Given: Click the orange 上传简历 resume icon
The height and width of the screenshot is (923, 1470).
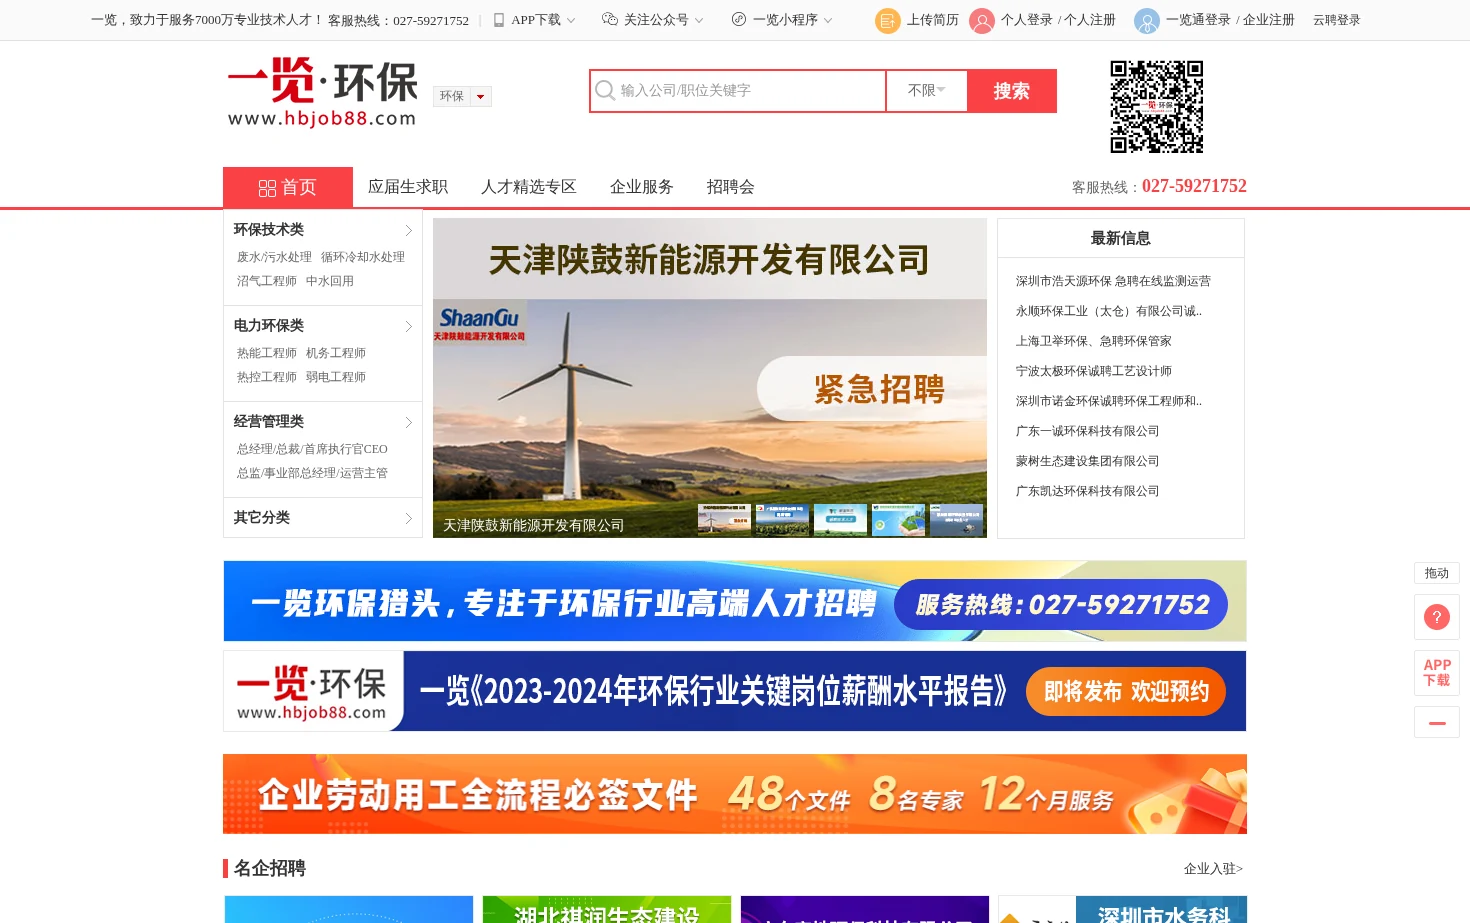Looking at the screenshot, I should pos(888,21).
